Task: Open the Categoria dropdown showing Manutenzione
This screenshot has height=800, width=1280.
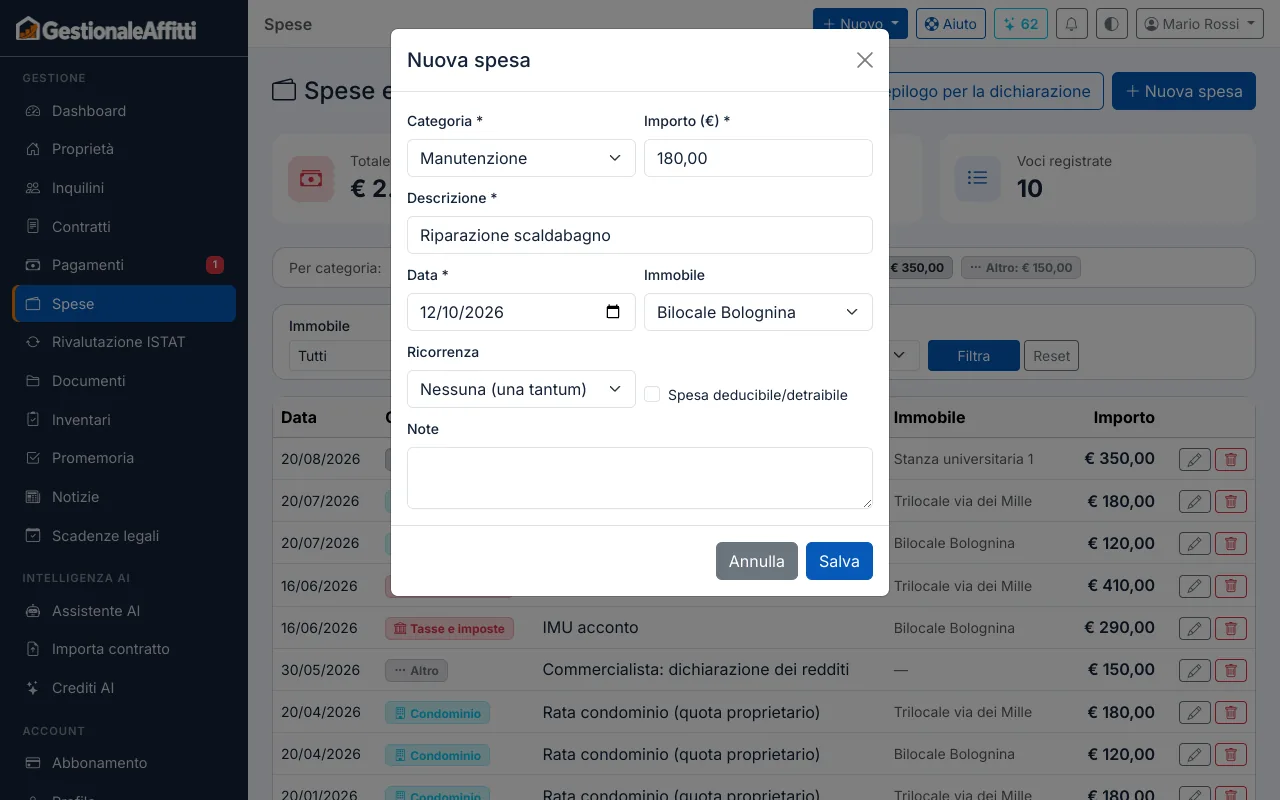Action: pyautogui.click(x=521, y=158)
